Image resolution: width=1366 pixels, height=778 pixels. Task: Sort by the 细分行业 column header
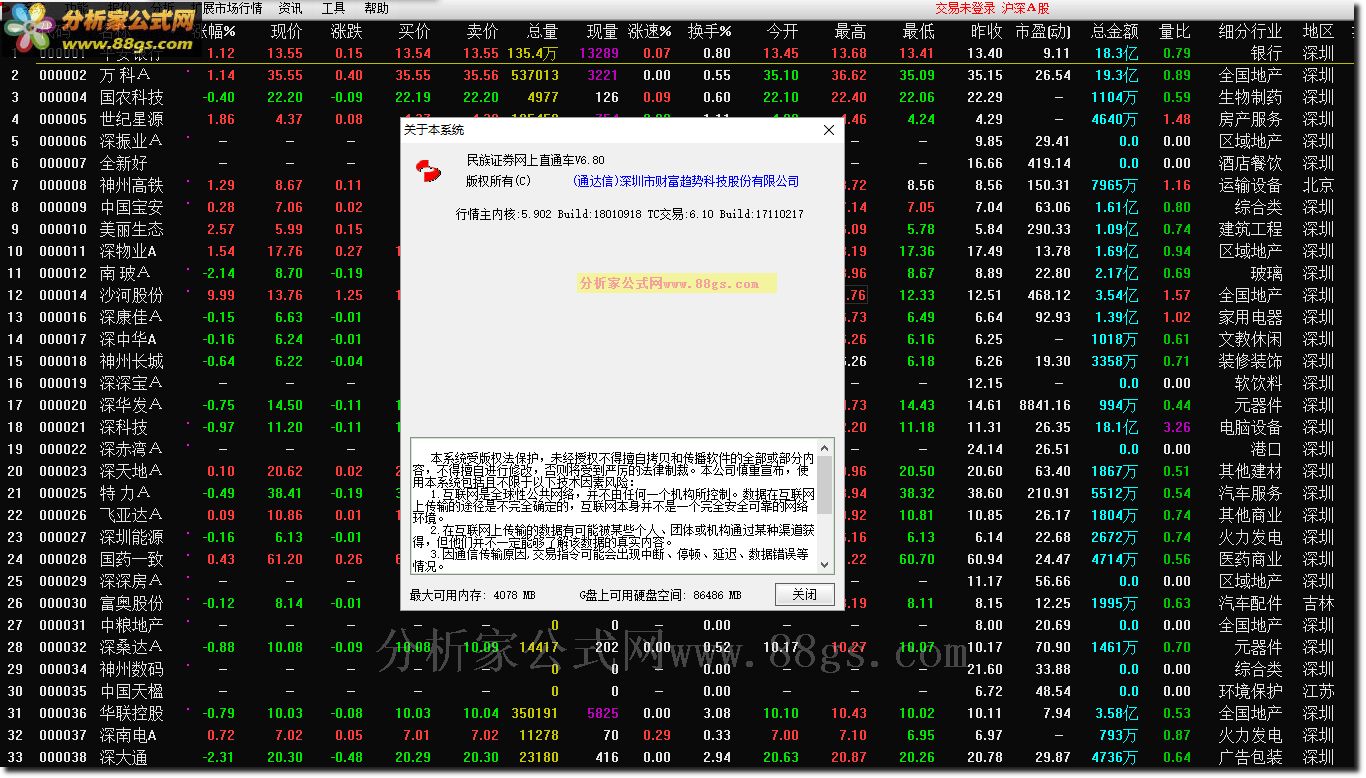pos(1250,32)
